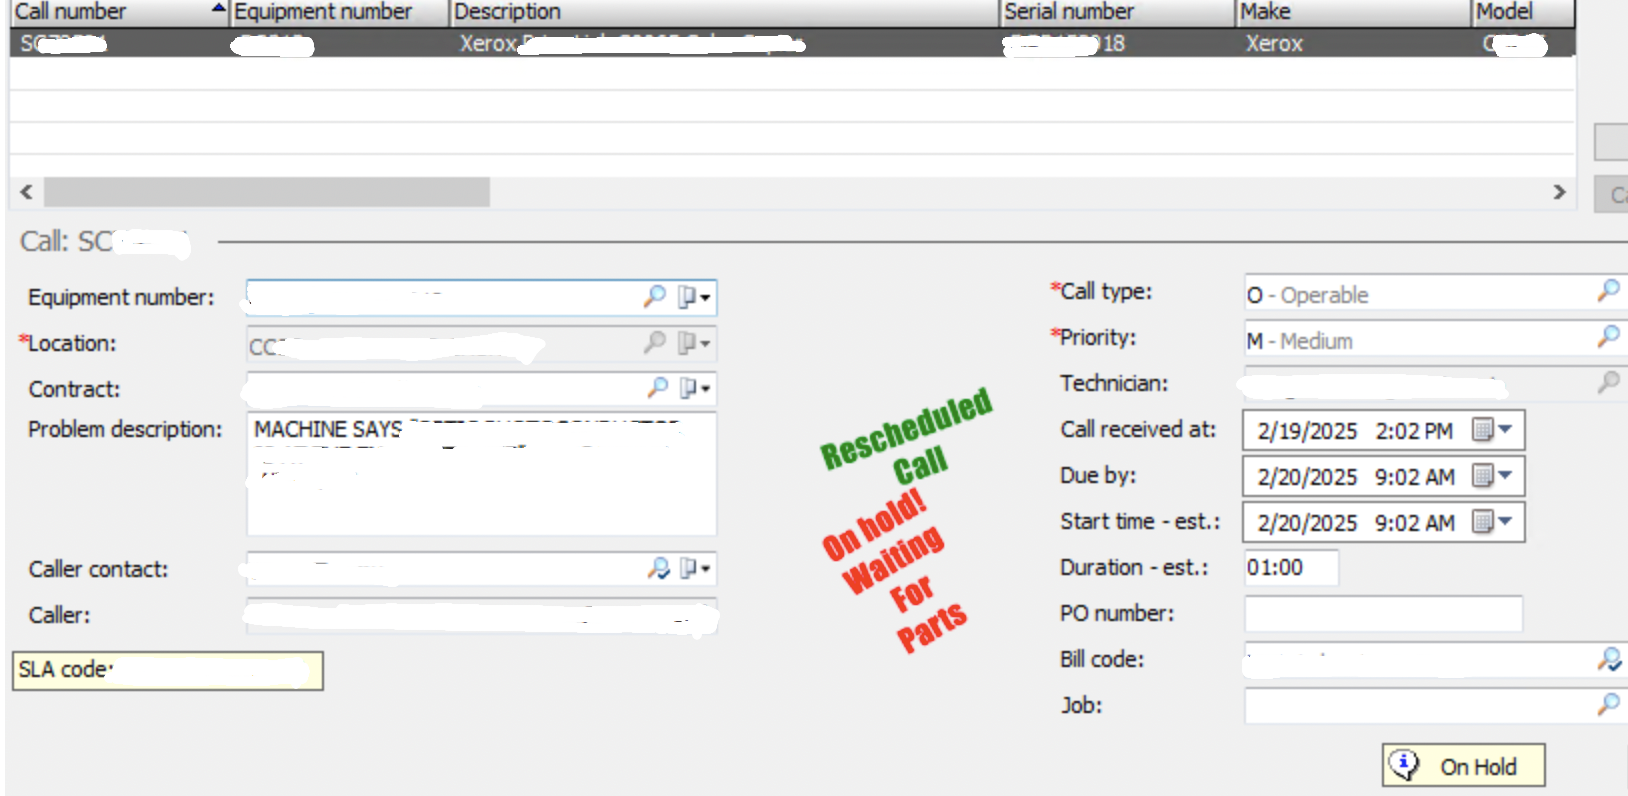Open the Priority lookup magnifier
Viewport: 1628px width, 796px height.
pos(1608,337)
